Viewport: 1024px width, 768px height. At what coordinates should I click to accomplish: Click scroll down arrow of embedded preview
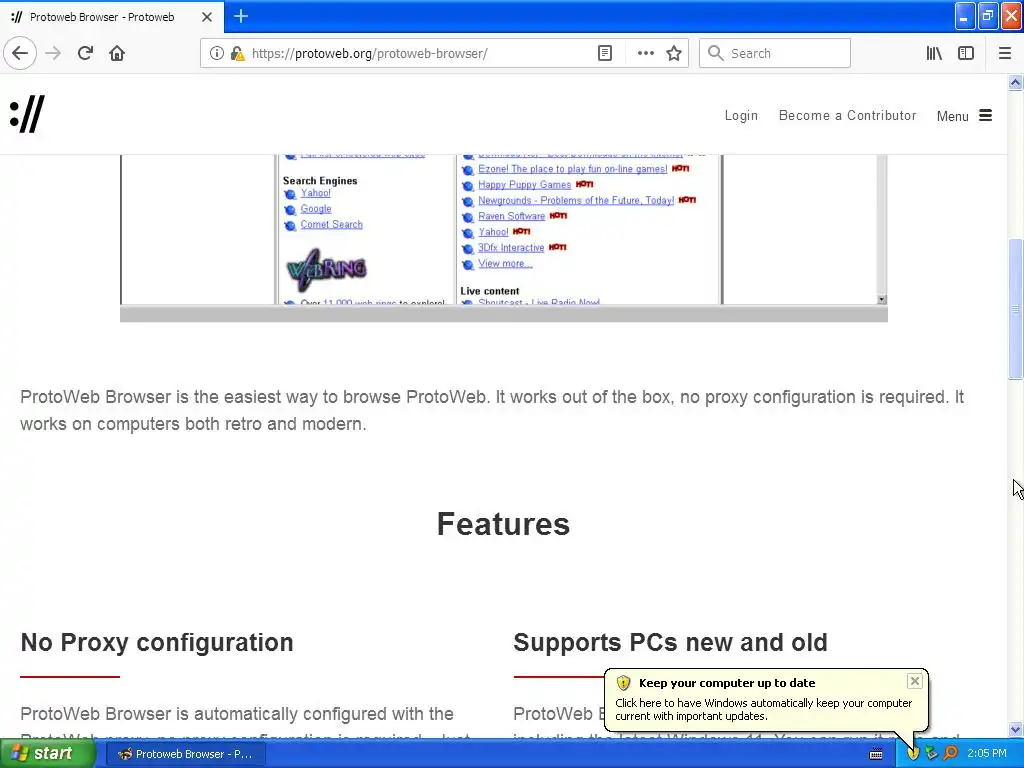pos(882,299)
